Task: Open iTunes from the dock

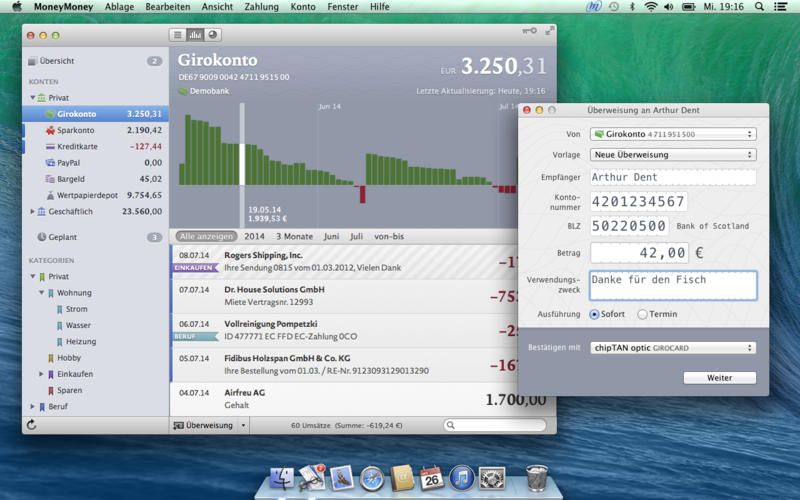Action: tap(461, 477)
